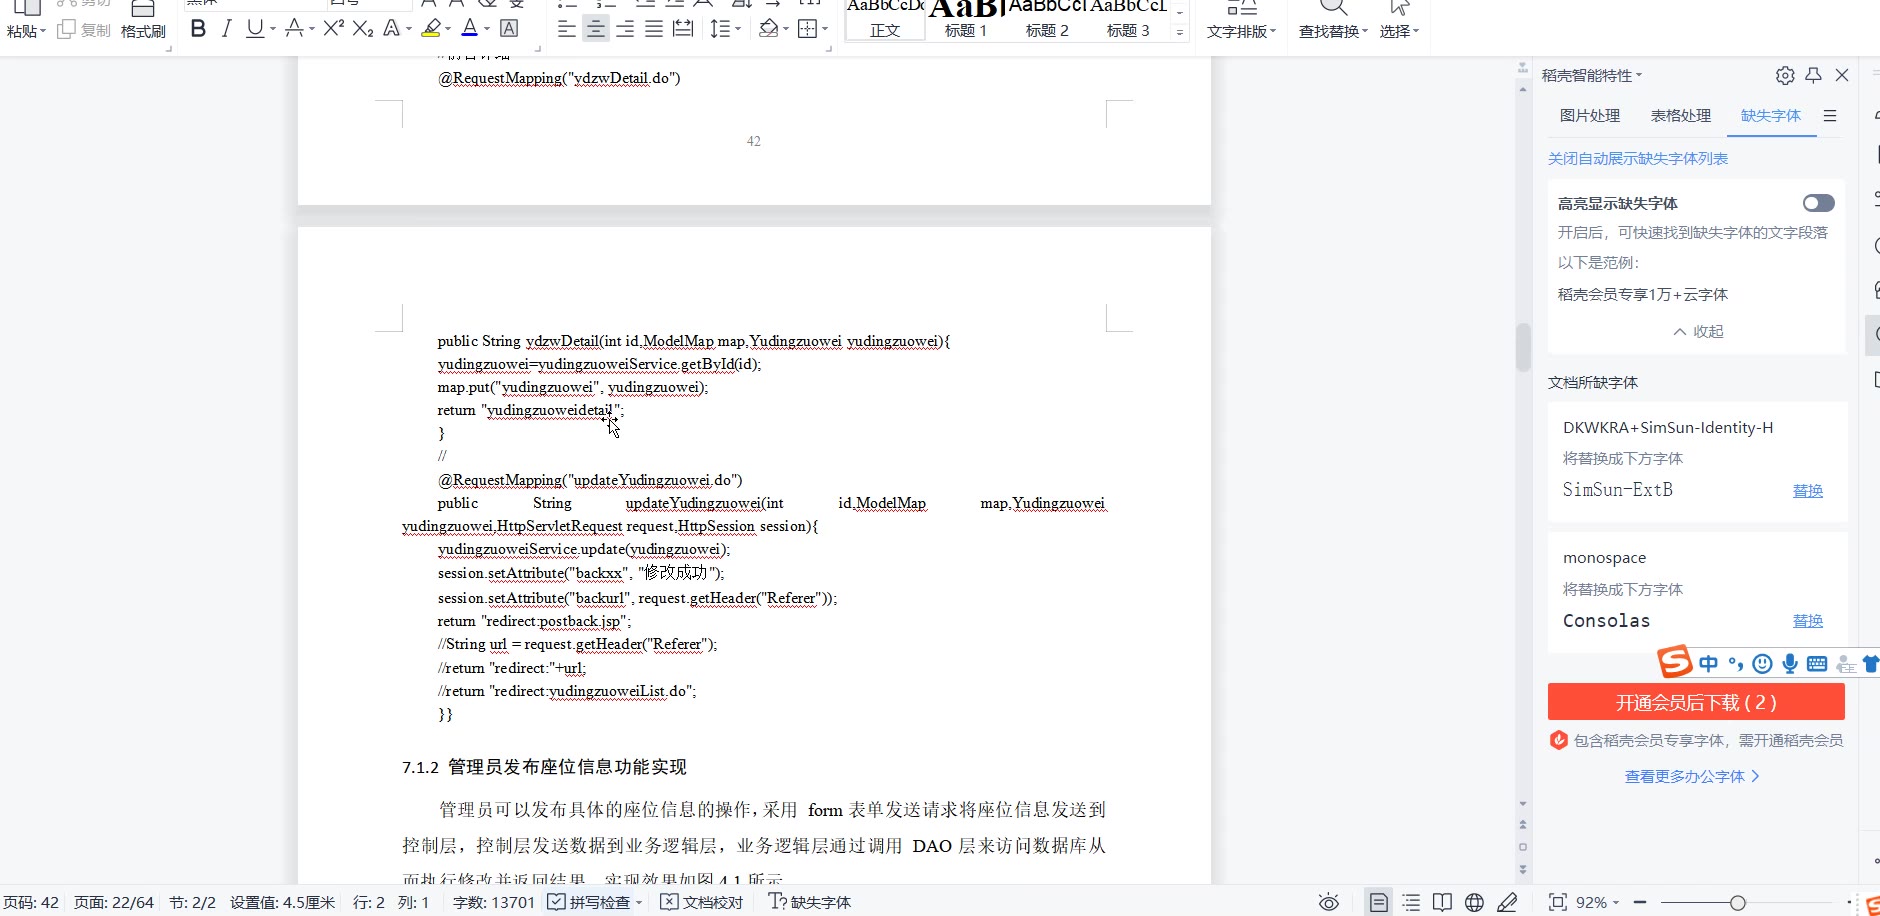Switch to reading view (book icon)
Viewport: 1880px width, 916px height.
click(1442, 903)
